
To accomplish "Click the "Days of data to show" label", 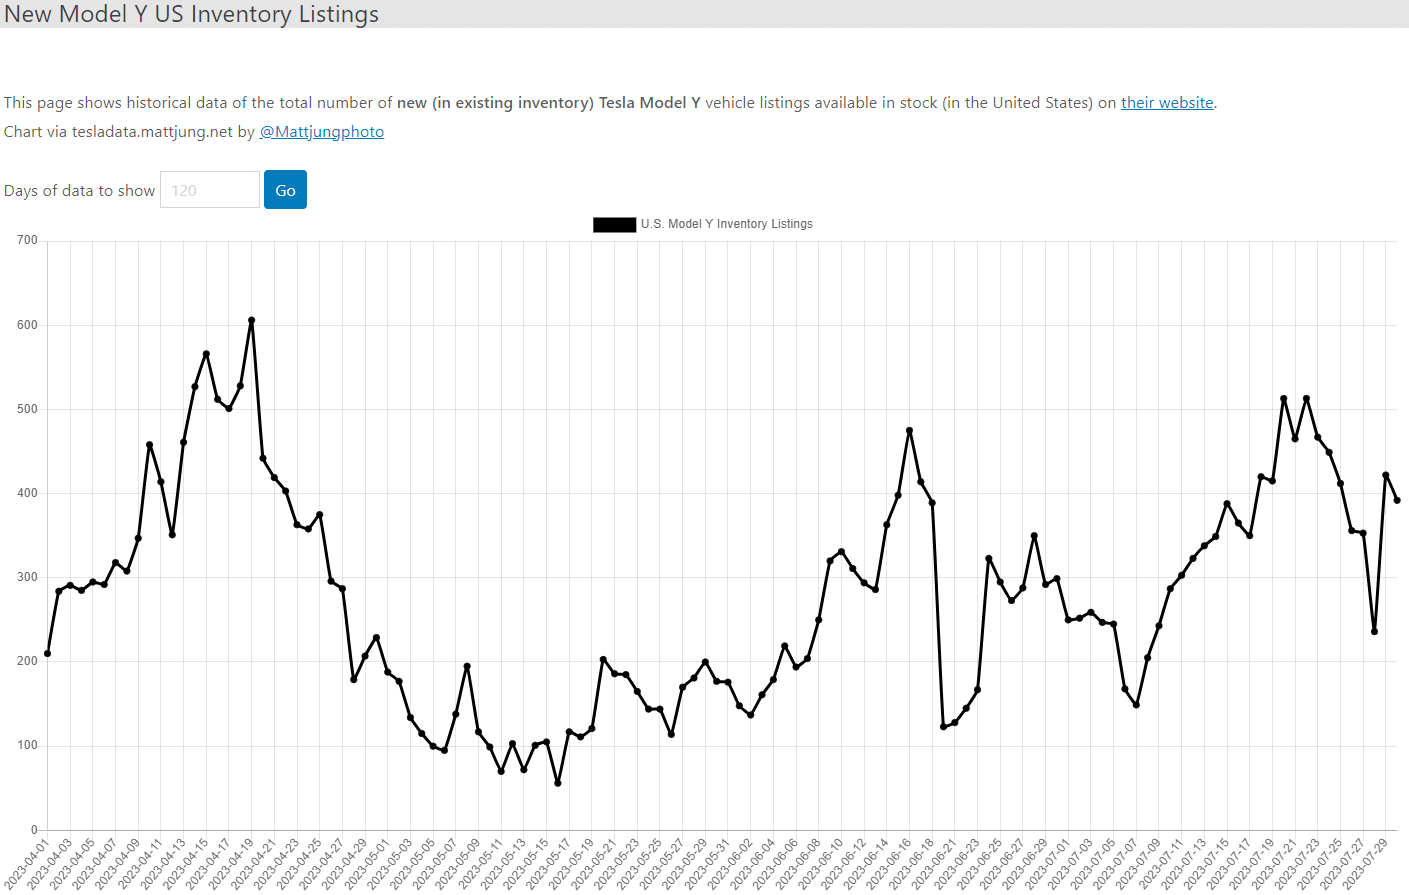I will [x=80, y=190].
